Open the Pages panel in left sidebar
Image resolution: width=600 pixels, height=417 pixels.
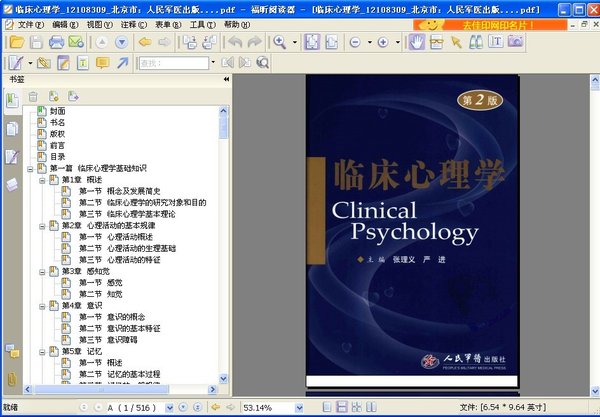(12, 129)
